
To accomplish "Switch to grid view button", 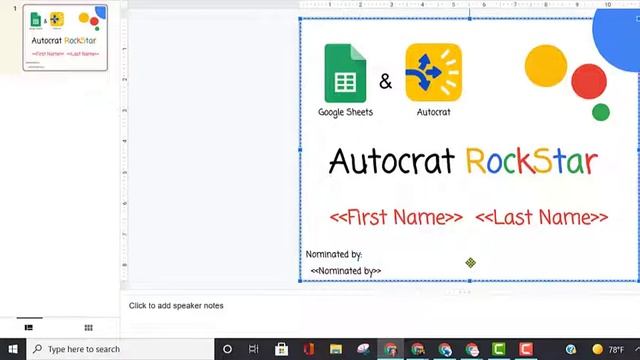I will (89, 327).
